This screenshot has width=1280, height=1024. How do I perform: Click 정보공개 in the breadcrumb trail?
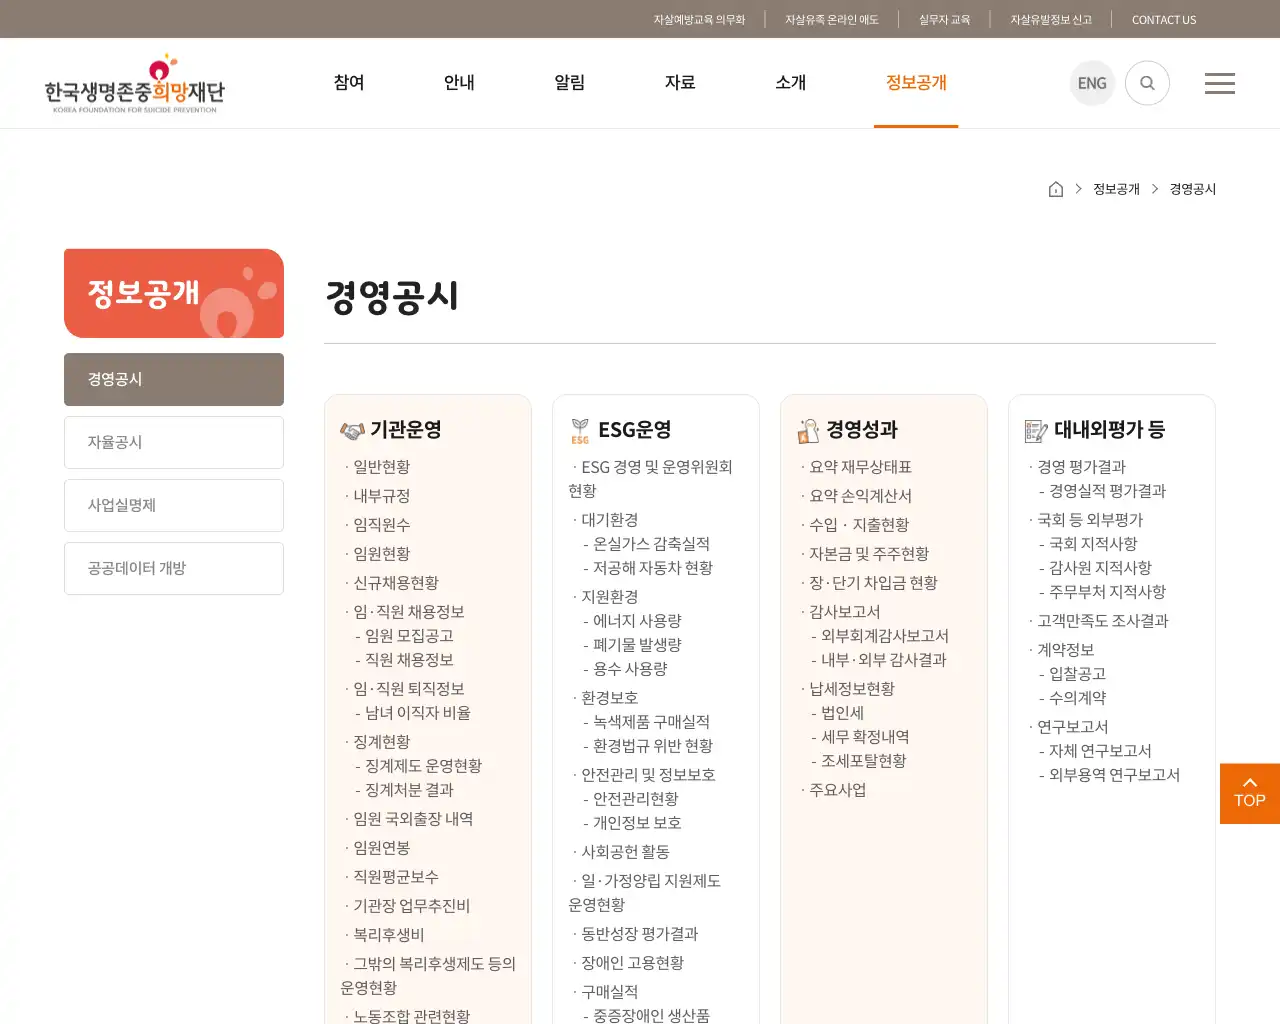pyautogui.click(x=1116, y=188)
